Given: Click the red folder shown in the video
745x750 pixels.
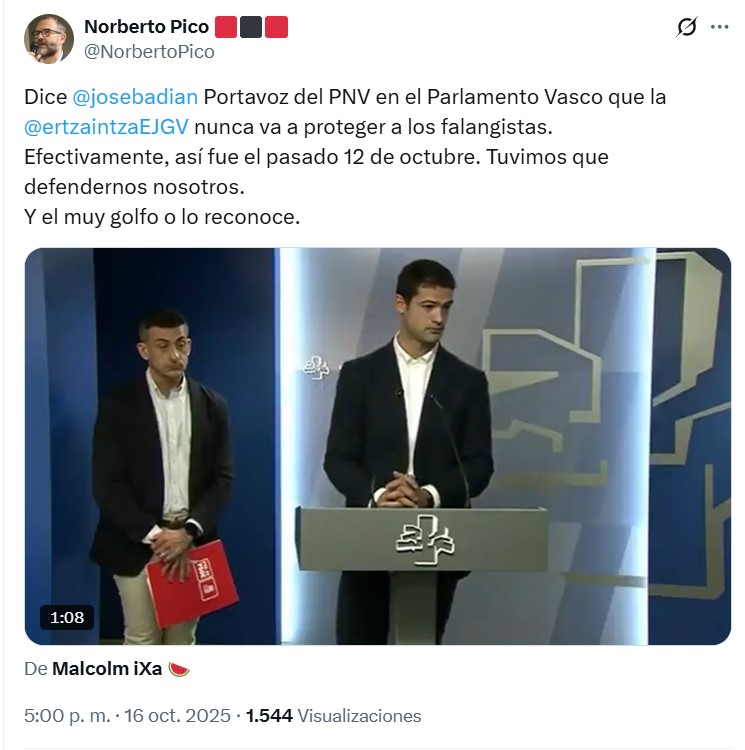Looking at the screenshot, I should tap(192, 584).
